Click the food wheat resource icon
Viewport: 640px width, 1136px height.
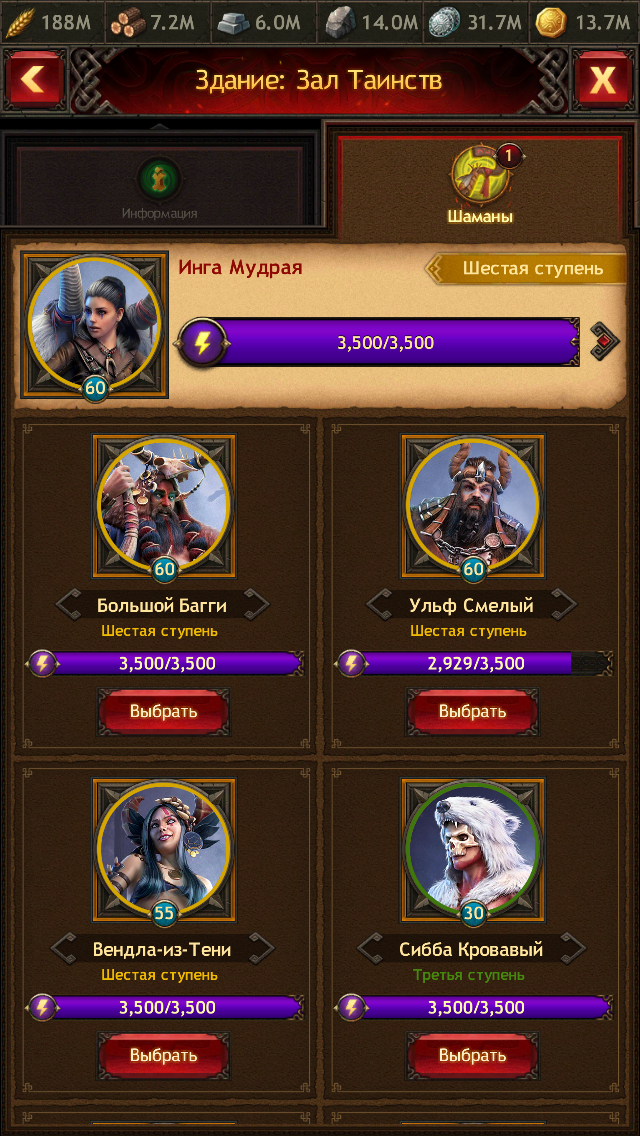[x=20, y=22]
